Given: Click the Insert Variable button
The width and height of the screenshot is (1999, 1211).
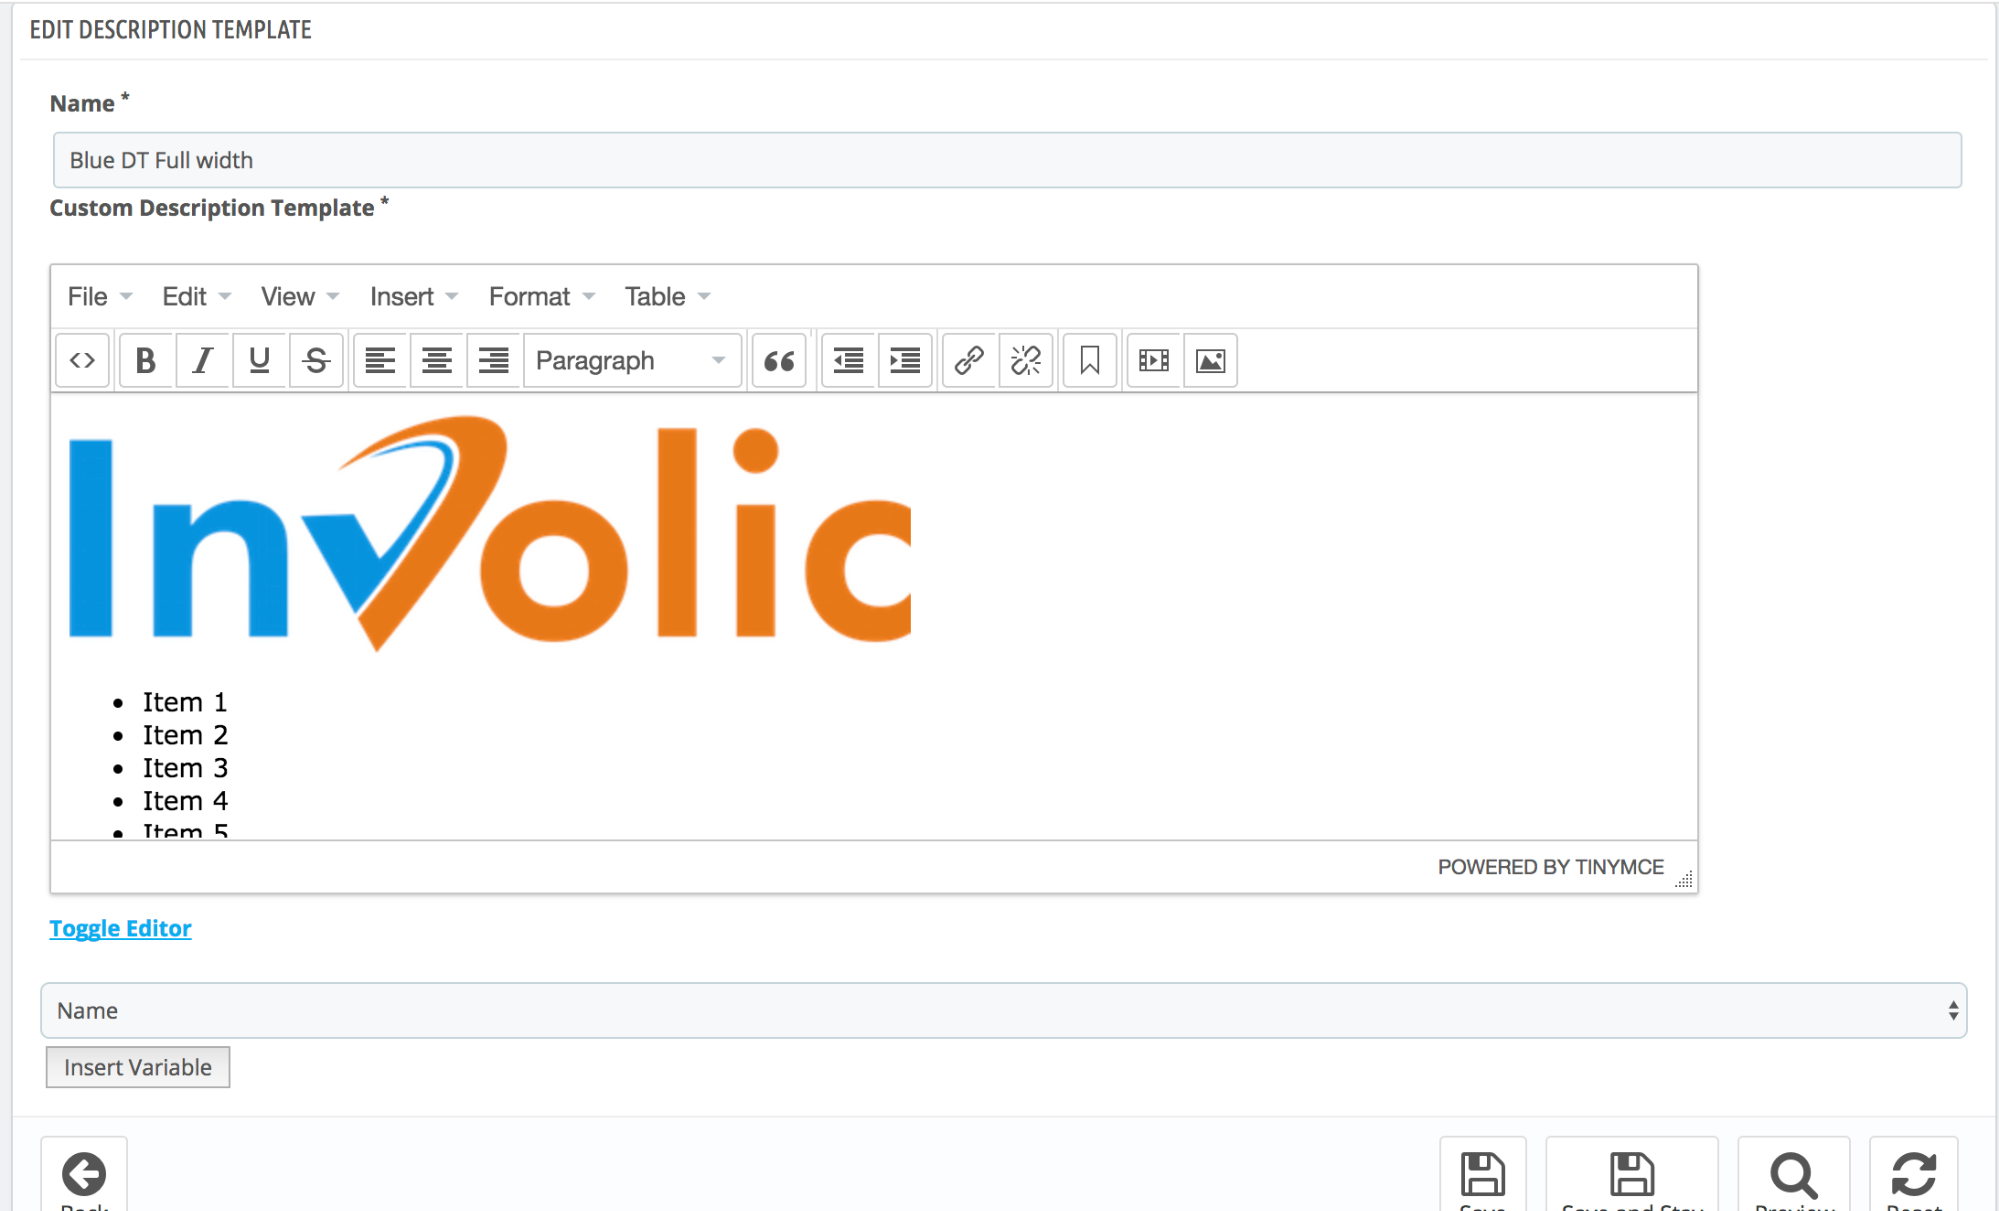Looking at the screenshot, I should (136, 1067).
